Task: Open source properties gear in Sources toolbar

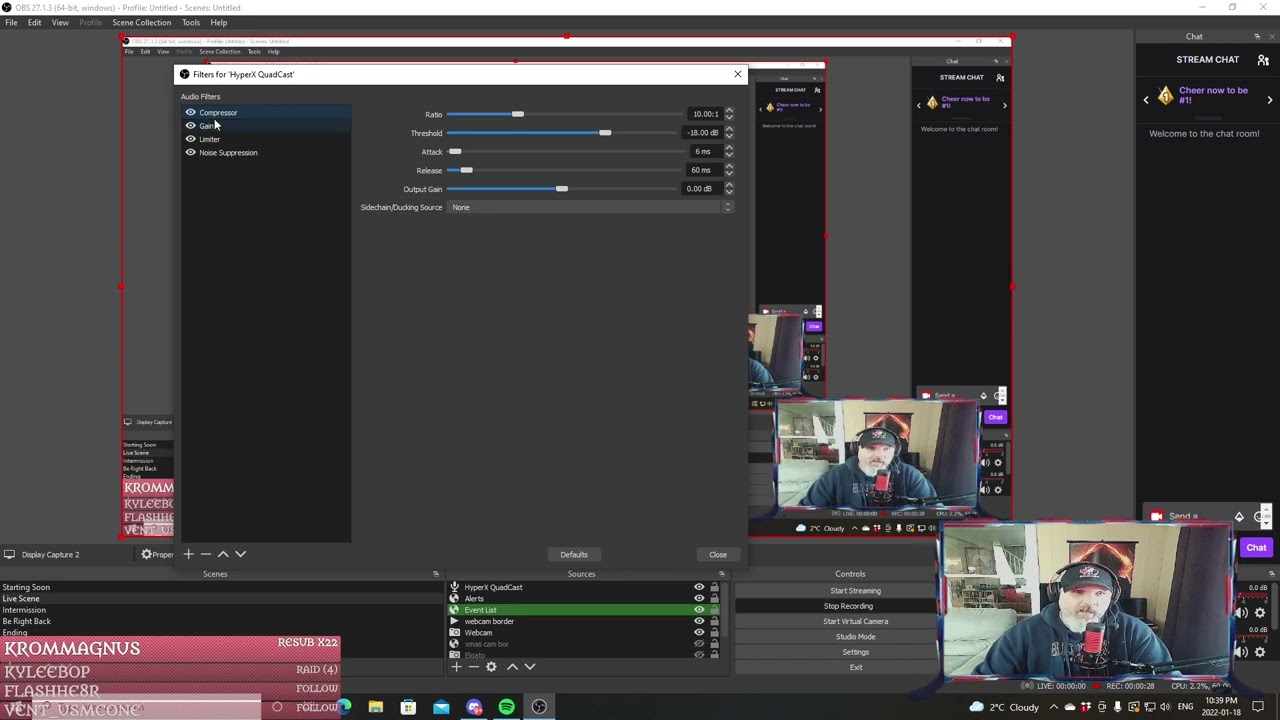Action: coord(491,667)
